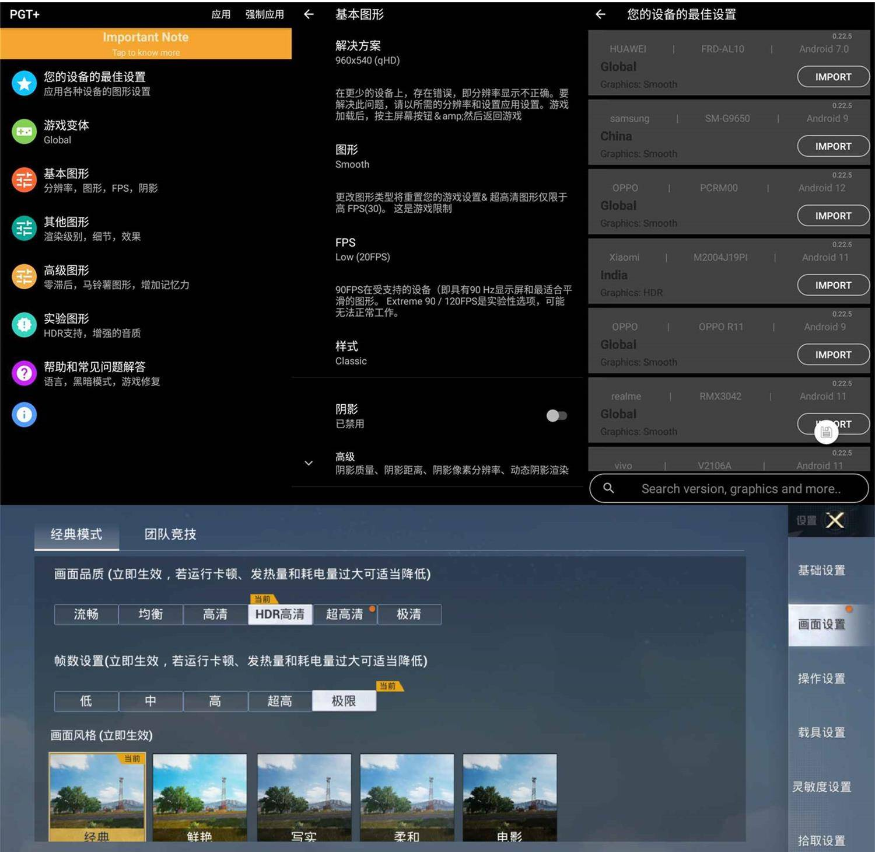Select 流畅 picture quality option
The height and width of the screenshot is (852, 875).
[86, 614]
